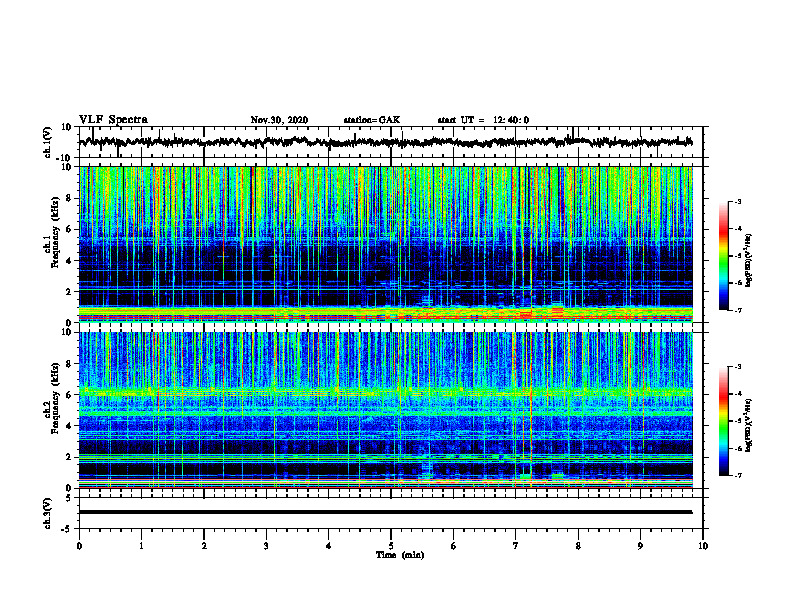The image size is (792, 612).
Task: Click the "-4" label on ch.2 color bar
Action: [x=738, y=394]
